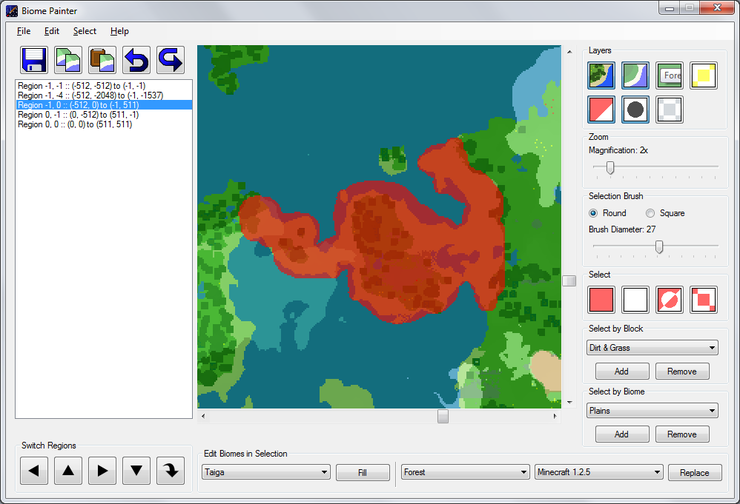Click the Select All red square icon
Viewport: 740px width, 504px height.
(601, 300)
